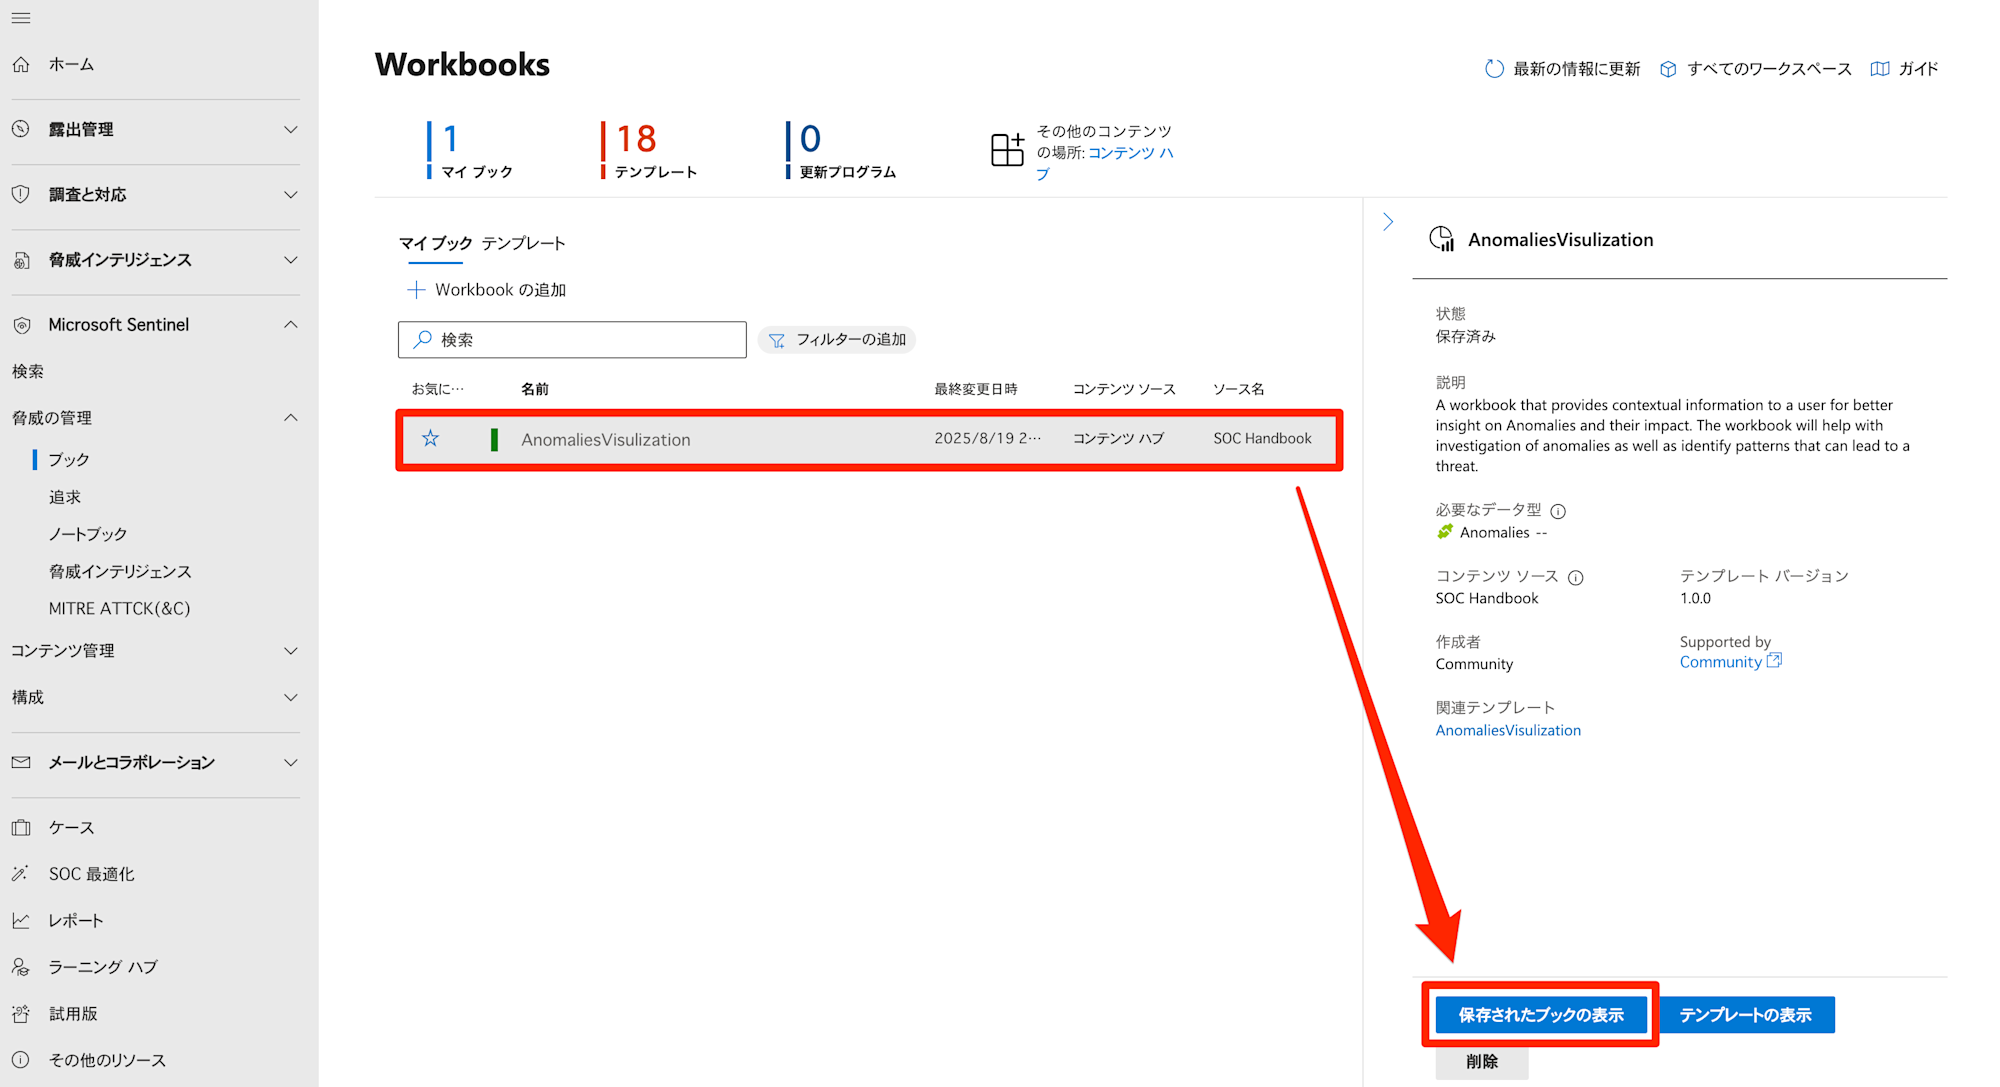Screen dimensions: 2000x1087
Task: Click the funnel filter icon
Action: (x=776, y=341)
